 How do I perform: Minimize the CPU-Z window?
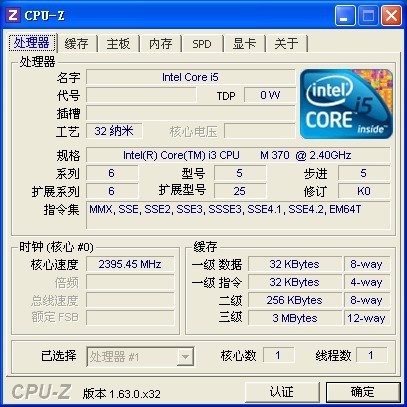[345, 16]
